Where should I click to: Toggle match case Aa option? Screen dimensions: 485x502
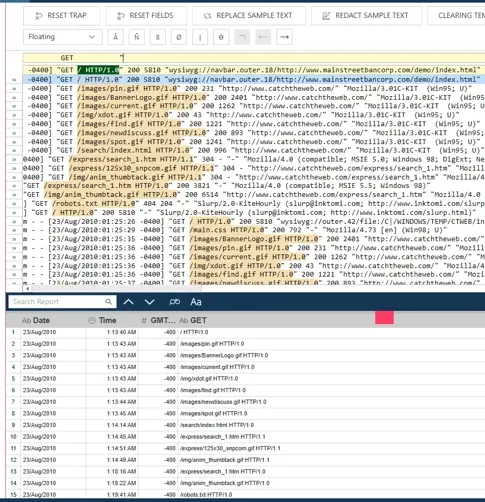(x=196, y=302)
